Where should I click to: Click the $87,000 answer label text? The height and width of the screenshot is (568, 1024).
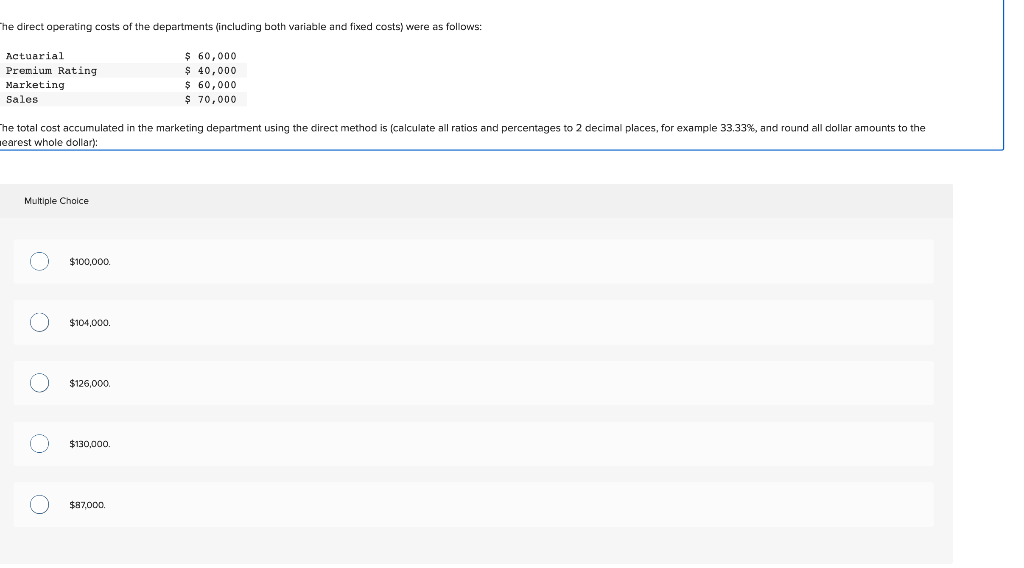tap(88, 505)
